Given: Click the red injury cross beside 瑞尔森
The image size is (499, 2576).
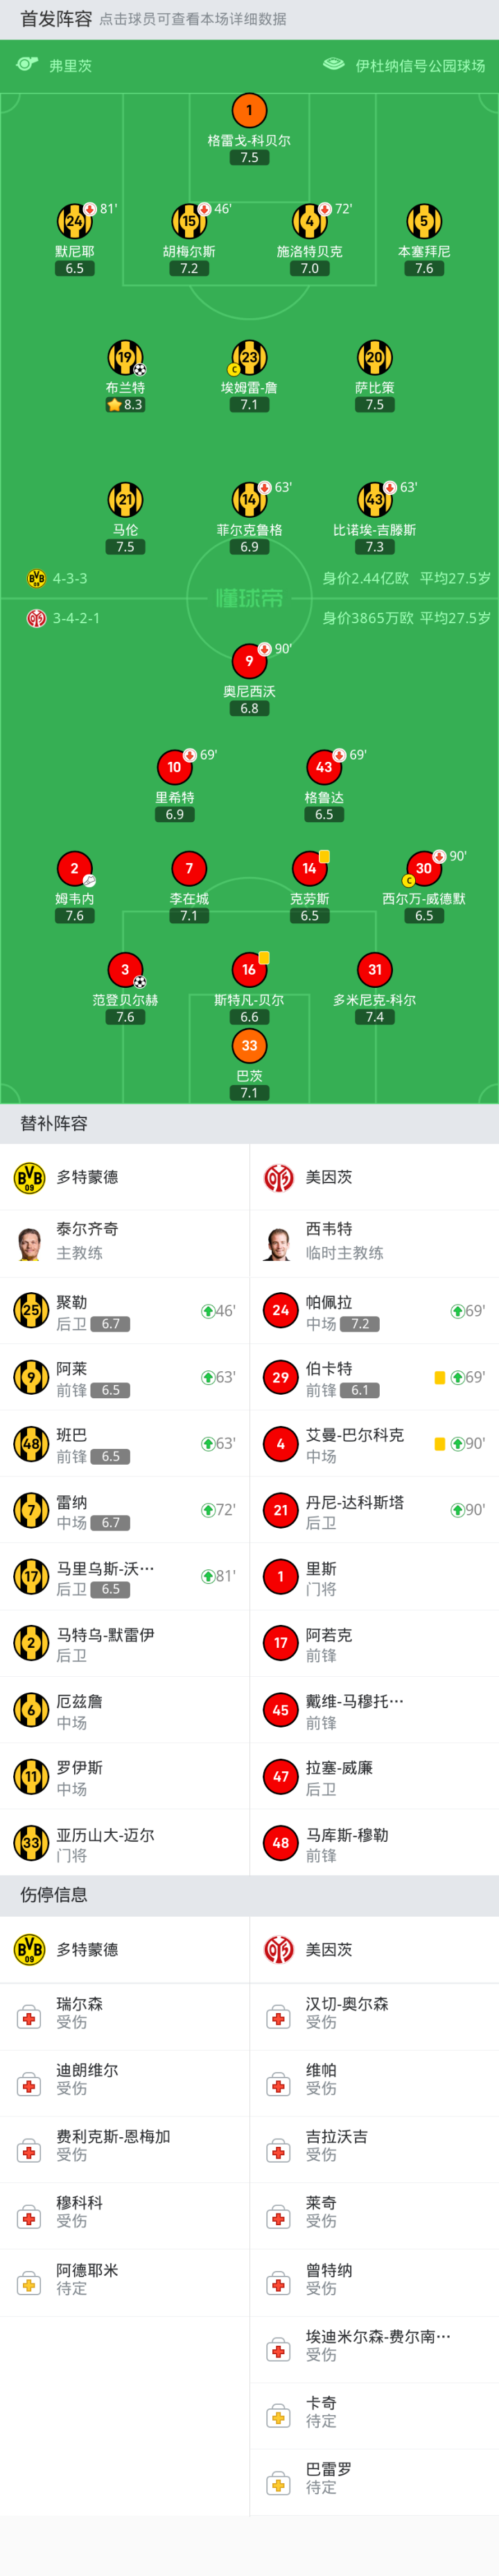Looking at the screenshot, I should click(x=30, y=2017).
